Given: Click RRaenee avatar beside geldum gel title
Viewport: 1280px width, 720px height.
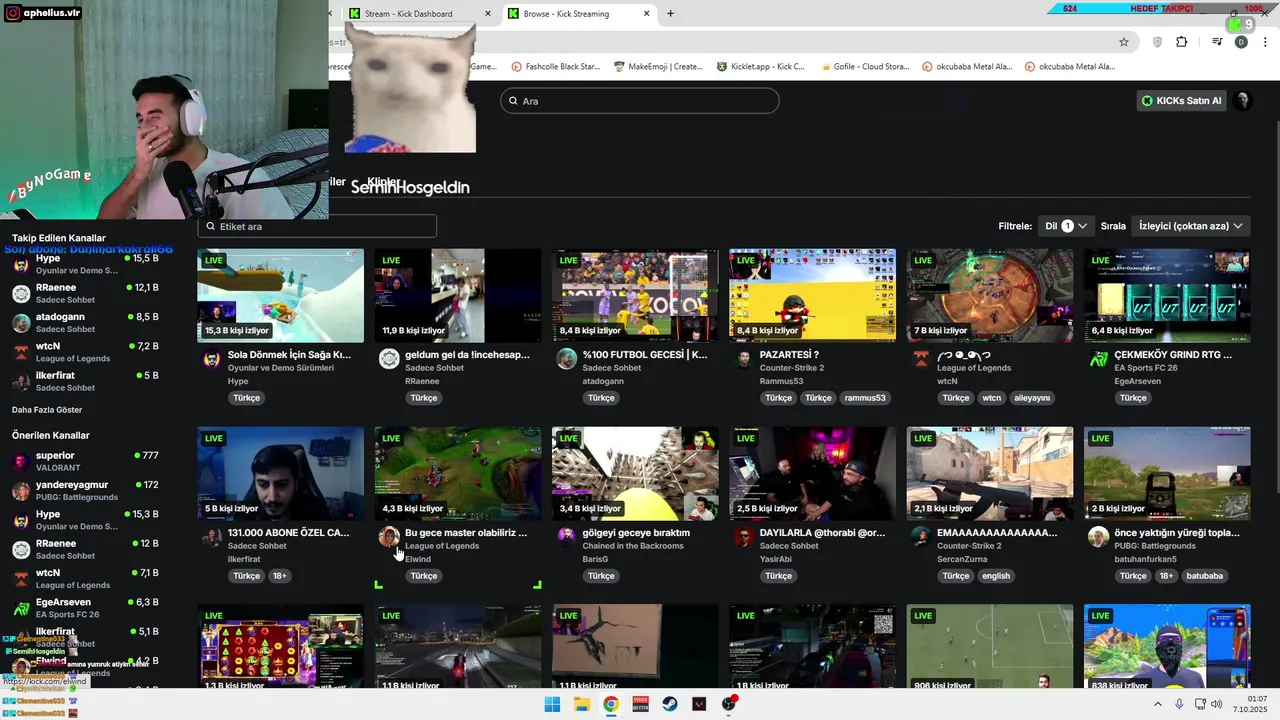Looking at the screenshot, I should coord(389,360).
